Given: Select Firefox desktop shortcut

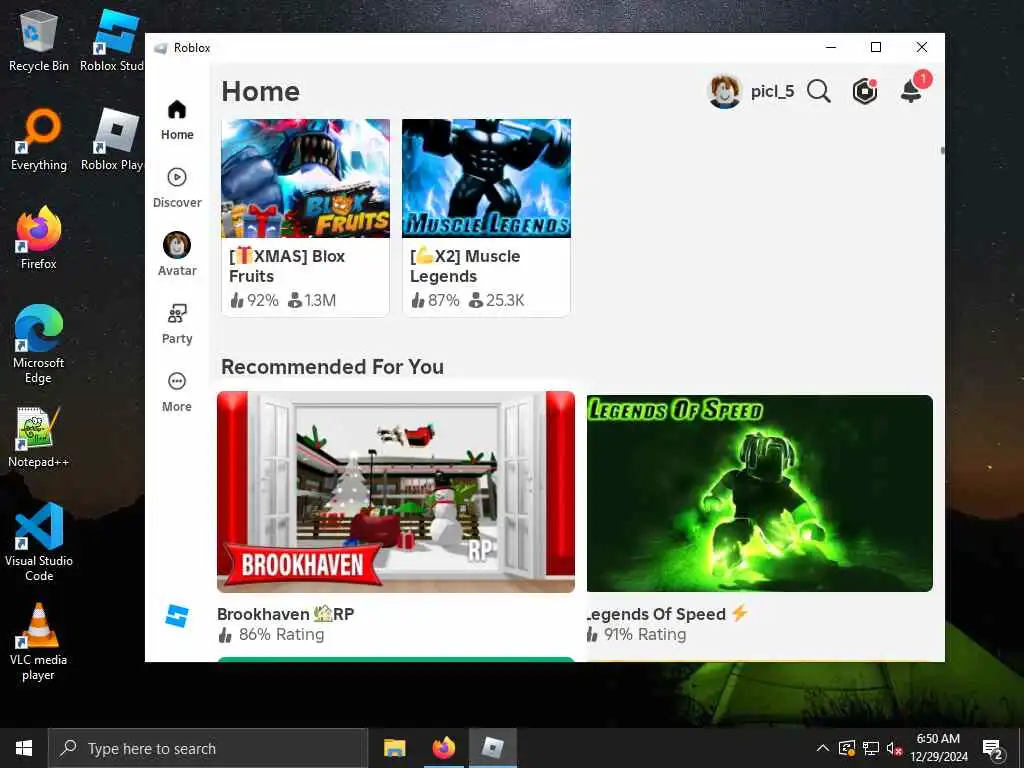Looking at the screenshot, I should (39, 238).
